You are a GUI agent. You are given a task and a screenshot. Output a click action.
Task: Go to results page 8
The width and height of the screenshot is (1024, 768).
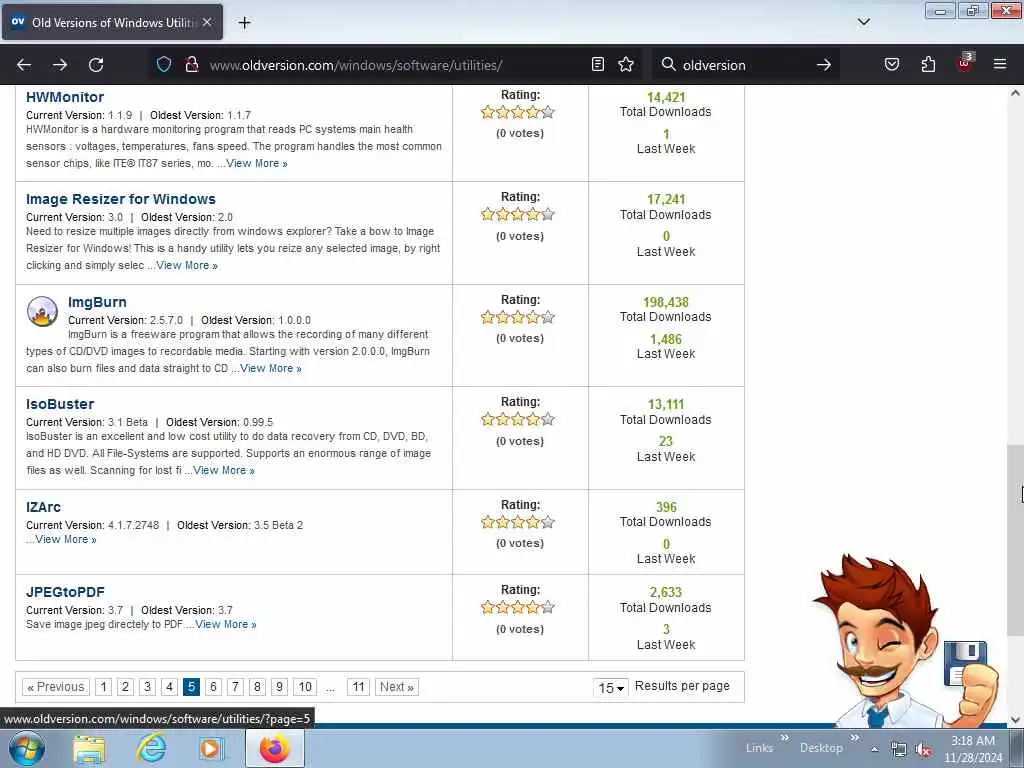click(257, 687)
